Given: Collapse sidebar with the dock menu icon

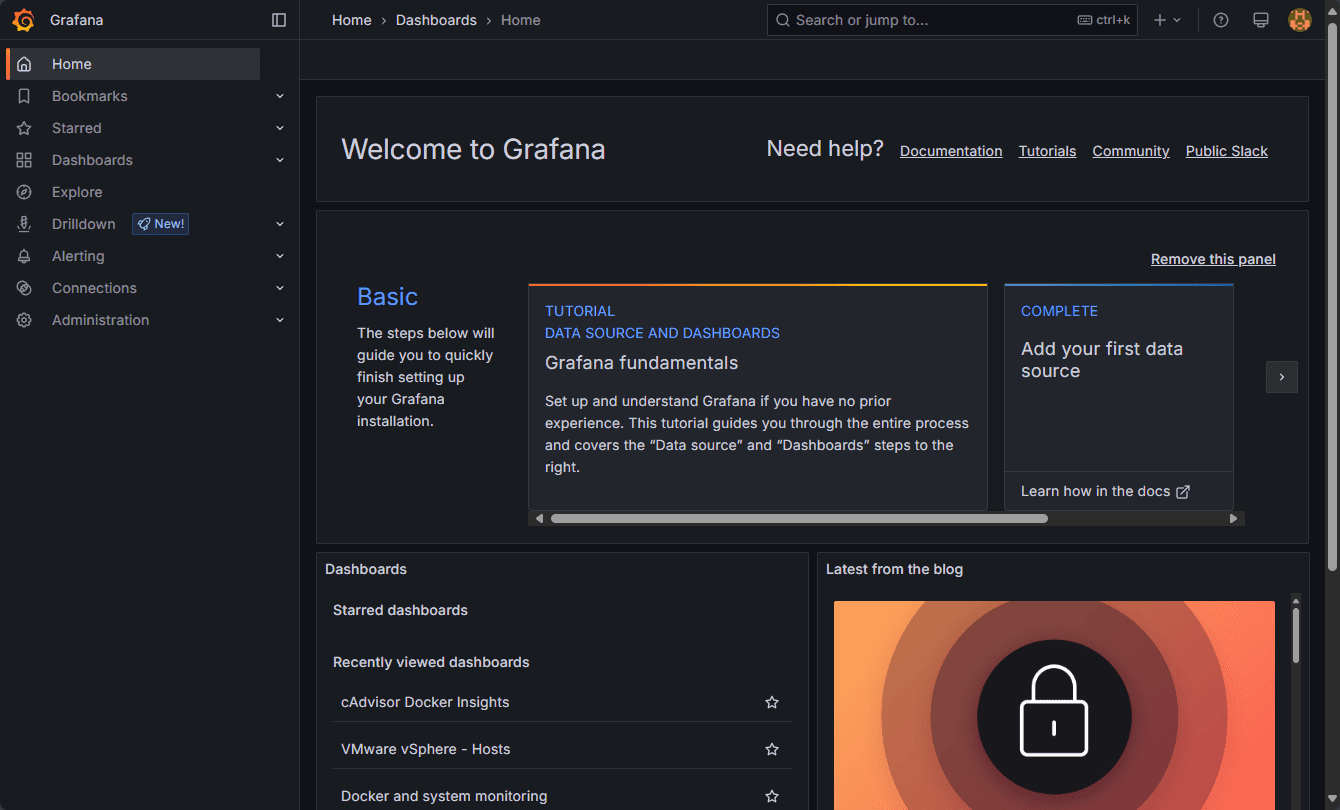Looking at the screenshot, I should (x=279, y=20).
